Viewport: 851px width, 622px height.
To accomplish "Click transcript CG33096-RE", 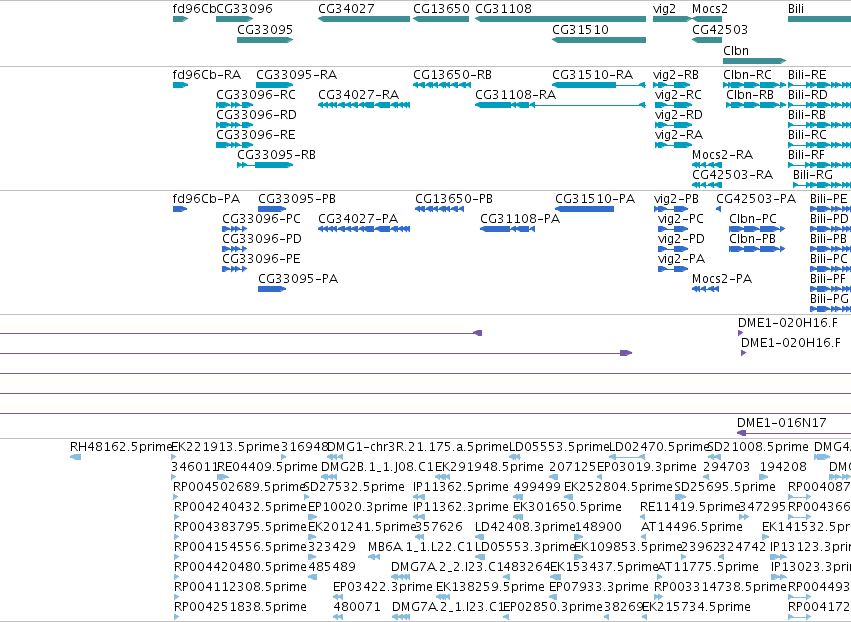I will [234, 145].
